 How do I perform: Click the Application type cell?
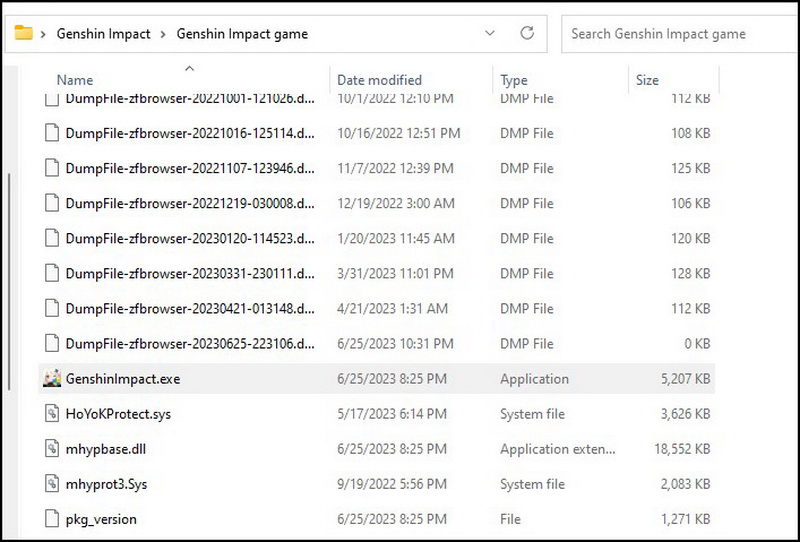click(534, 379)
